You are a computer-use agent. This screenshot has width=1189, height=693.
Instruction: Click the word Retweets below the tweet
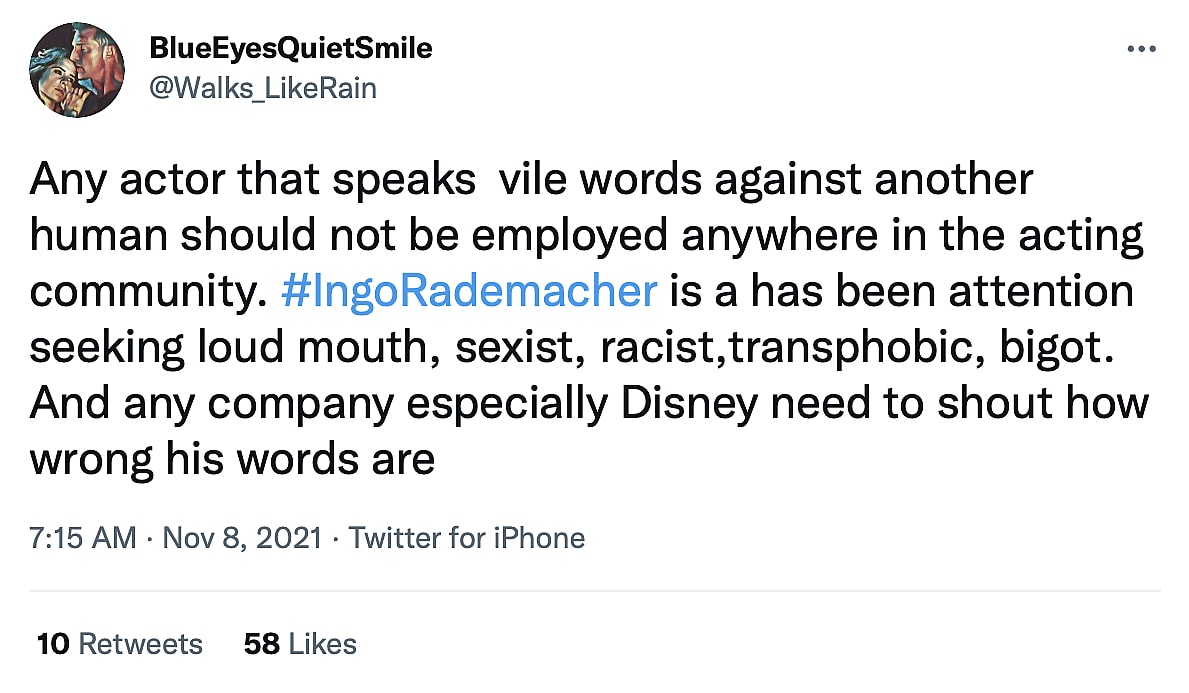click(140, 644)
